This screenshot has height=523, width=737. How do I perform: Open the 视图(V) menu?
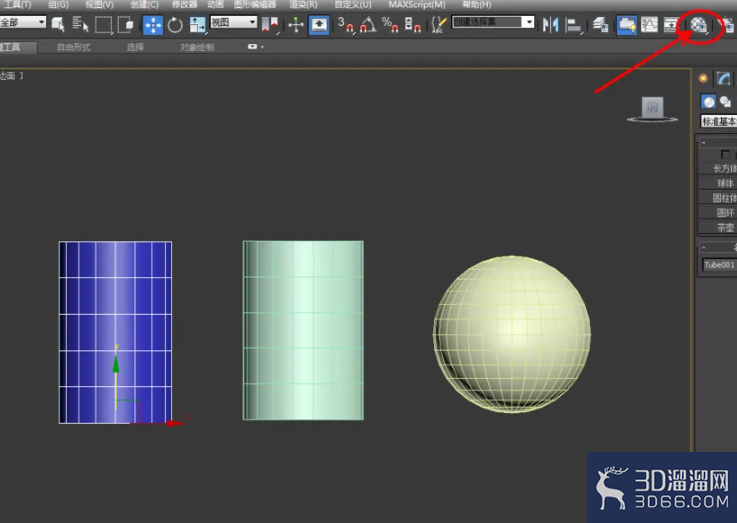coord(100,5)
